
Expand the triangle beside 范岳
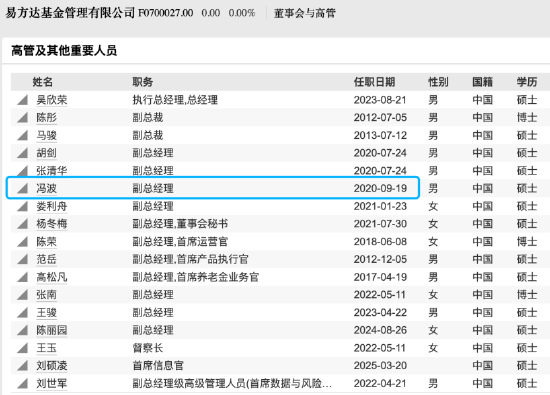pyautogui.click(x=22, y=259)
